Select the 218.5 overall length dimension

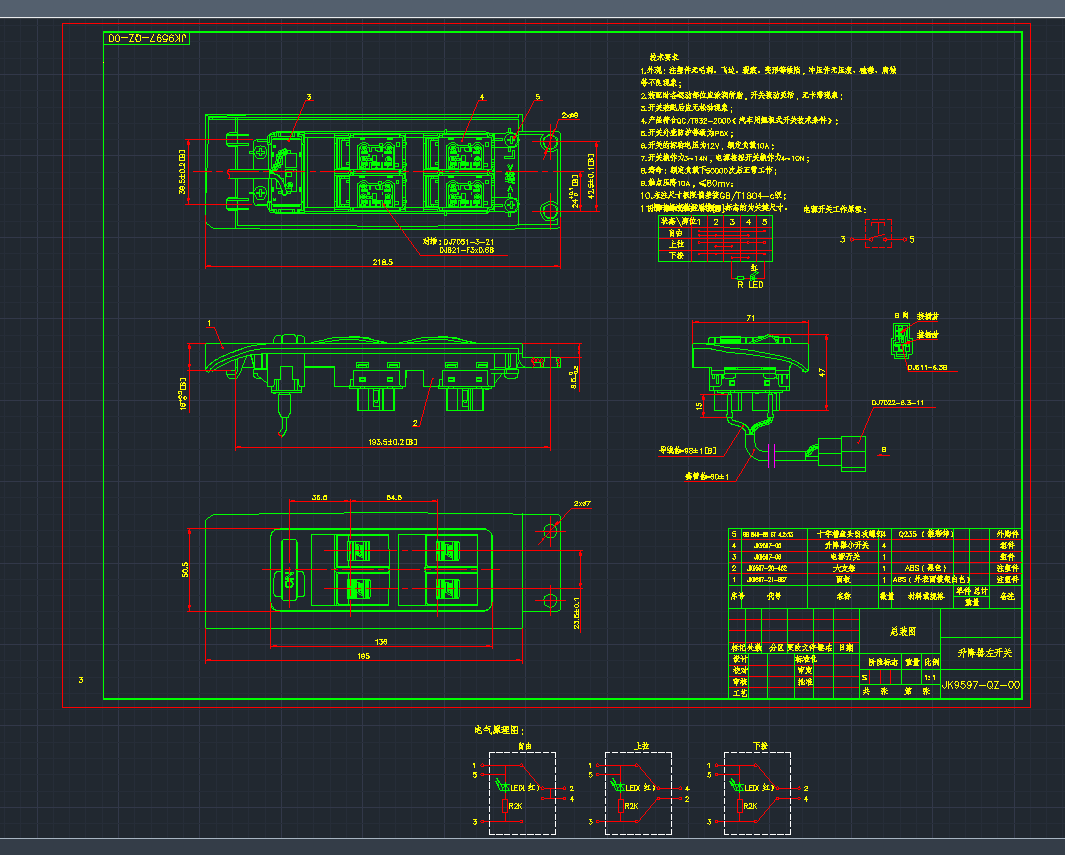click(x=383, y=263)
